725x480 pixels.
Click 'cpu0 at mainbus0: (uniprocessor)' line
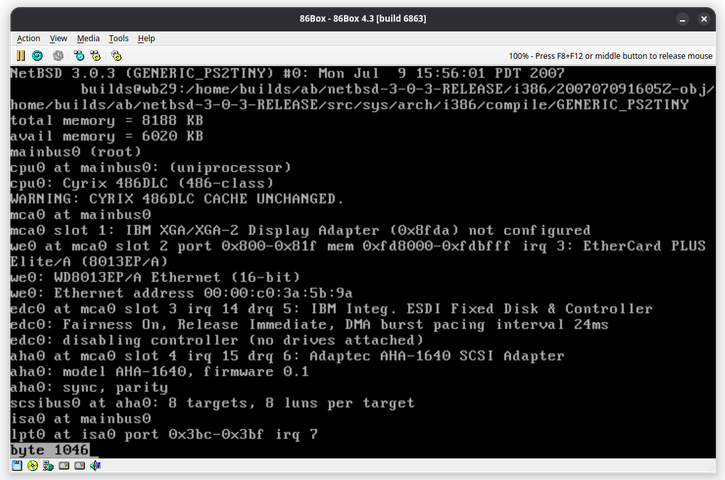click(x=151, y=168)
